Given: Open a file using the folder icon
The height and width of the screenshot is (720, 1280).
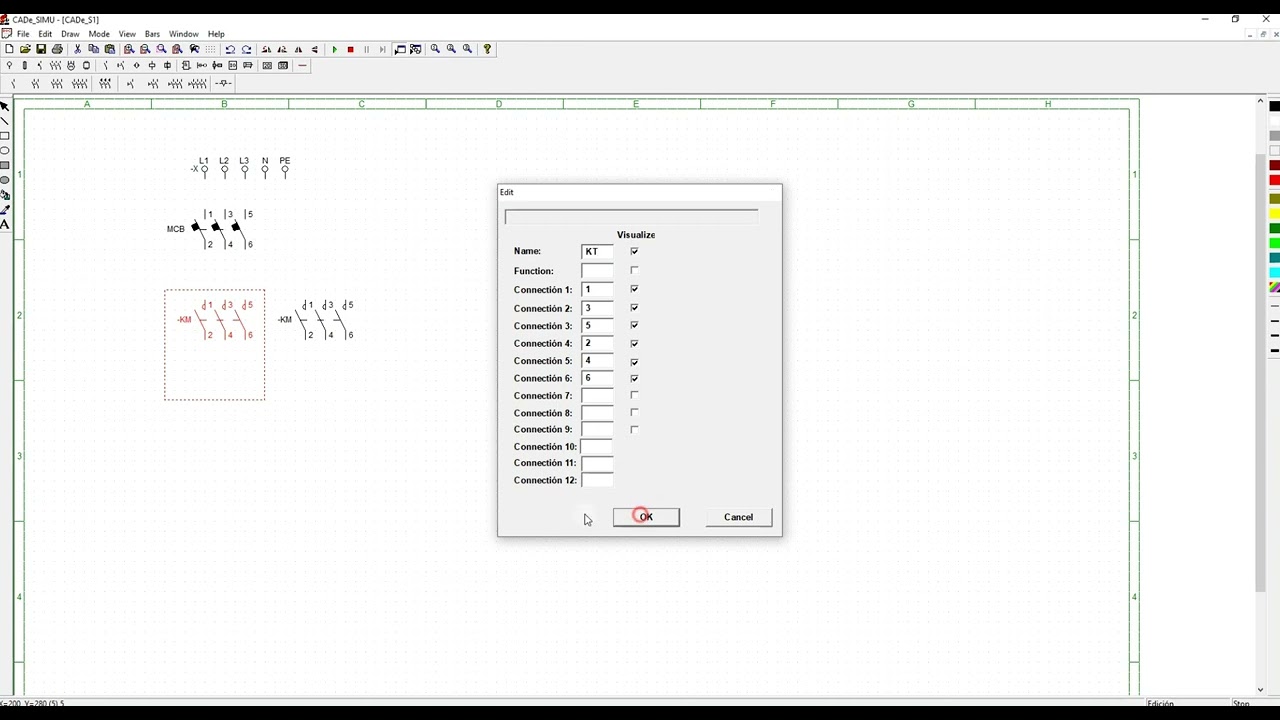Looking at the screenshot, I should tap(25, 49).
